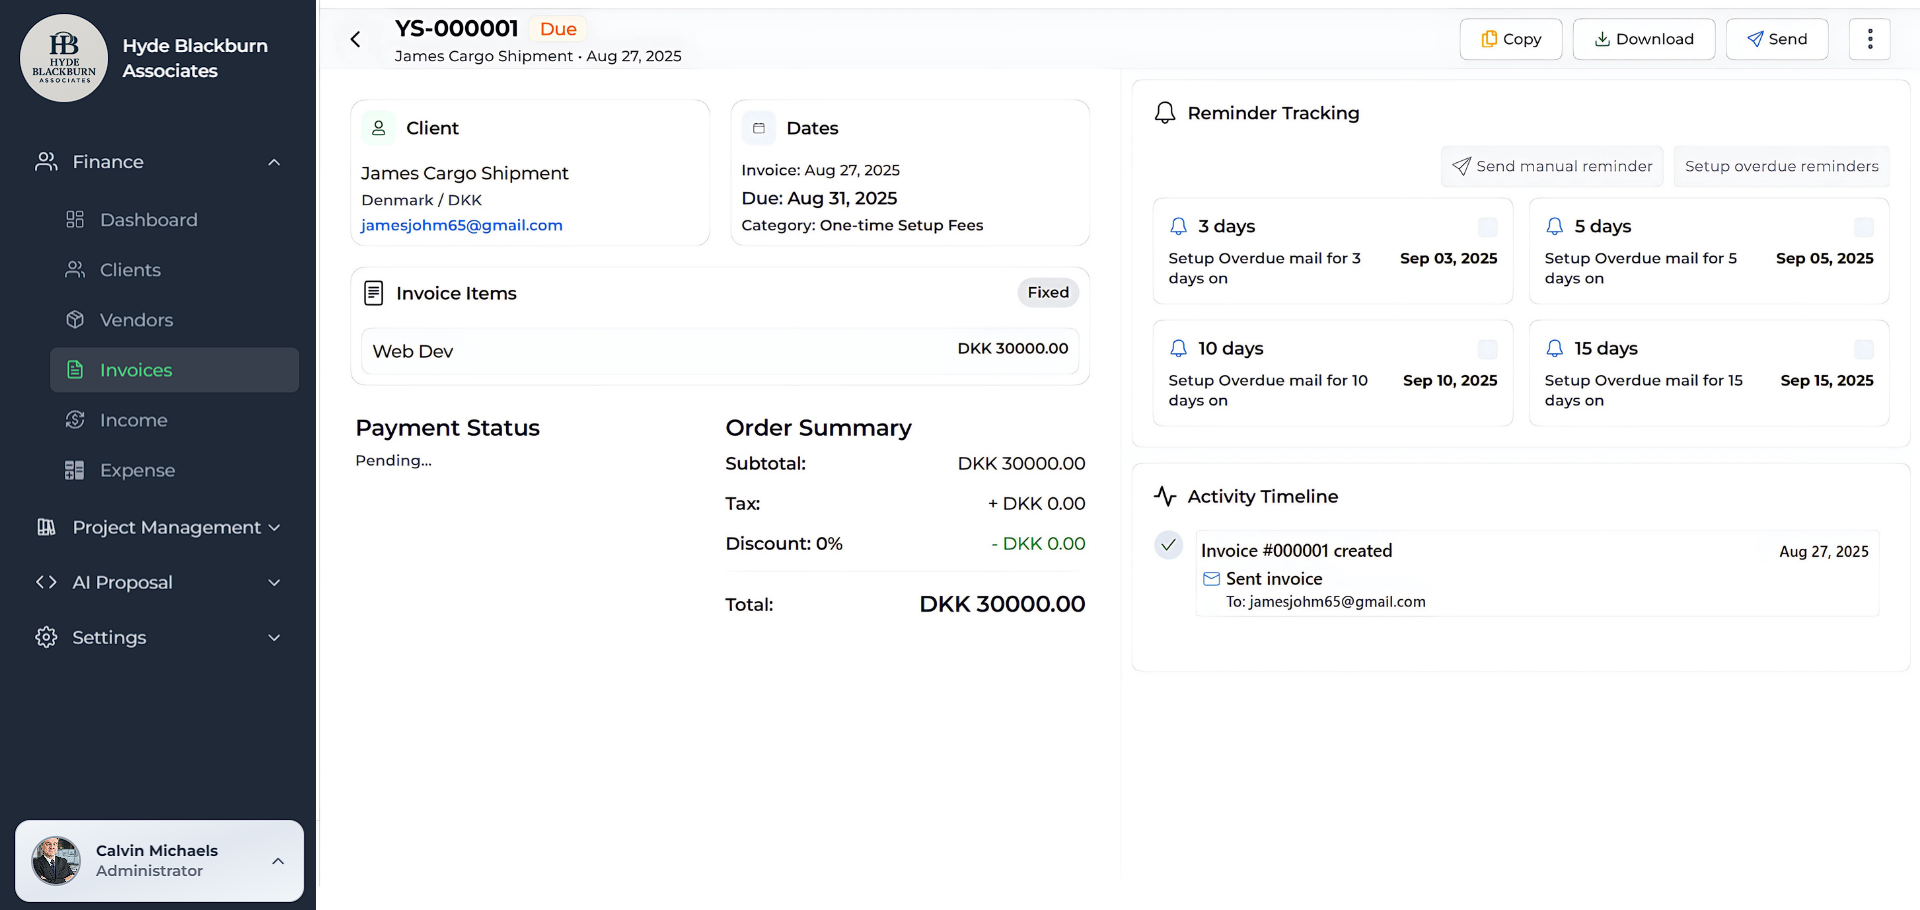The width and height of the screenshot is (1920, 910).
Task: Click the Hyde Blackburn Associates logo
Action: pos(64,58)
